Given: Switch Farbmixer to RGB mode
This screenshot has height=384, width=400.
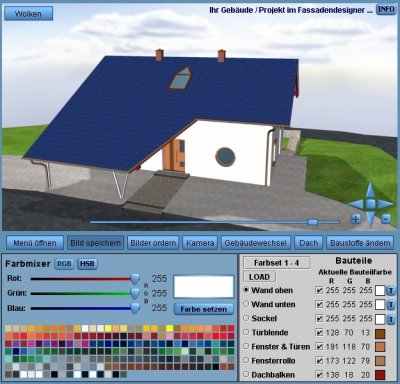Looking at the screenshot, I should [x=64, y=264].
